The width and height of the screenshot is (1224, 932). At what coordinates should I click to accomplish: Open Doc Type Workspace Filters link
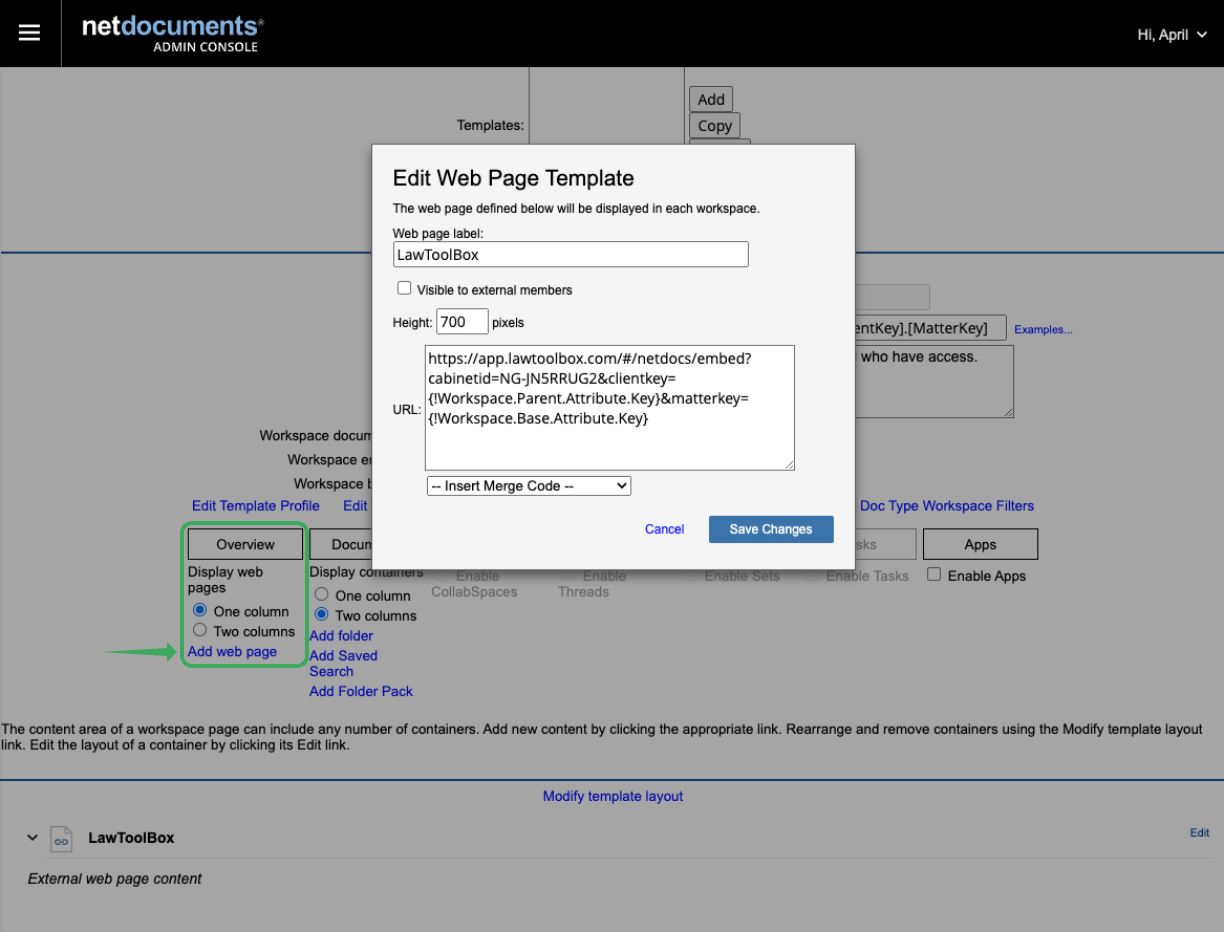(947, 505)
